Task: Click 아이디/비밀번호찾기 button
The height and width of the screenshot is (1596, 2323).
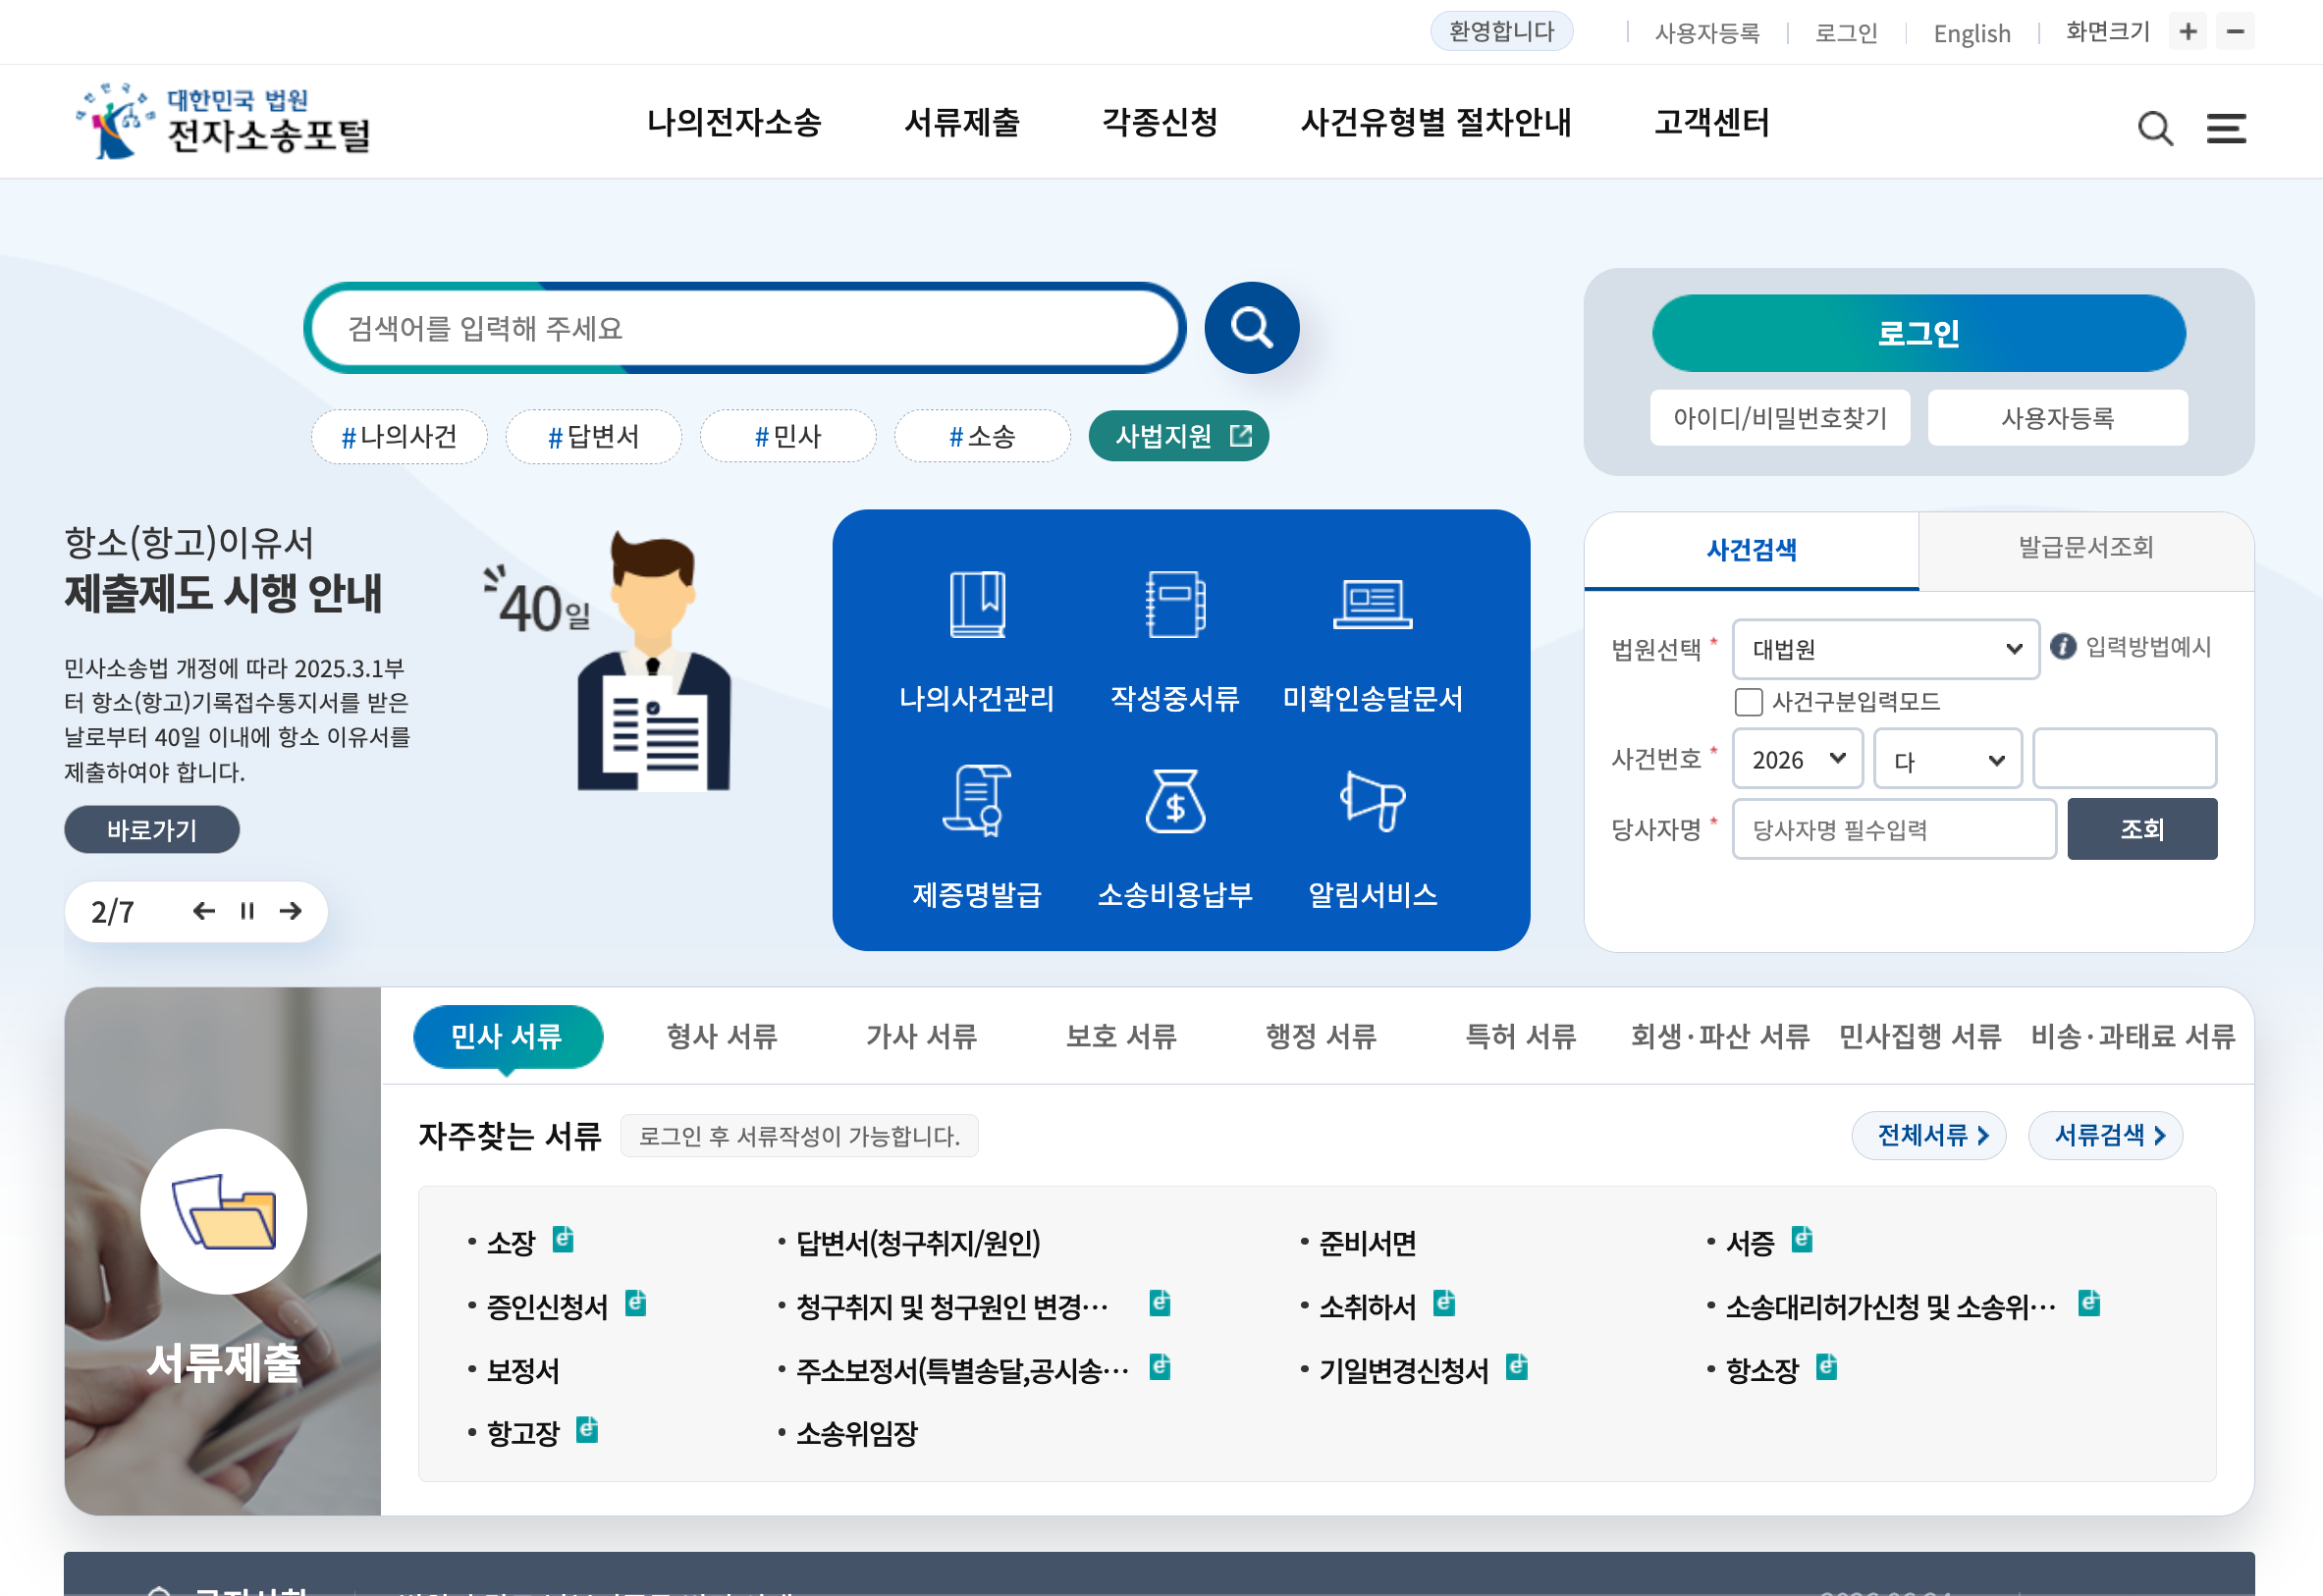Action: tap(1780, 418)
